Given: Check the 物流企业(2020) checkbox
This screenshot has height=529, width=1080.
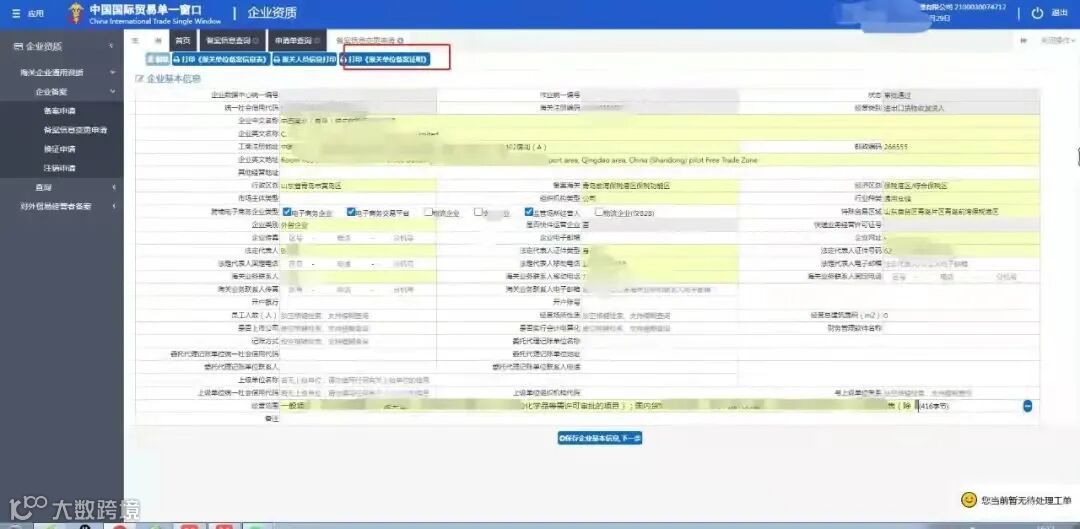Looking at the screenshot, I should tap(599, 212).
